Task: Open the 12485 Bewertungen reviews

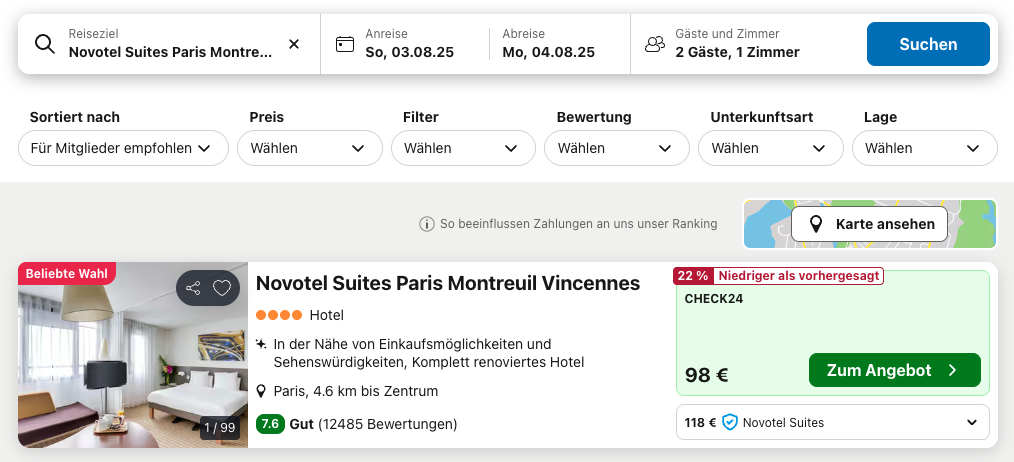Action: click(x=387, y=424)
